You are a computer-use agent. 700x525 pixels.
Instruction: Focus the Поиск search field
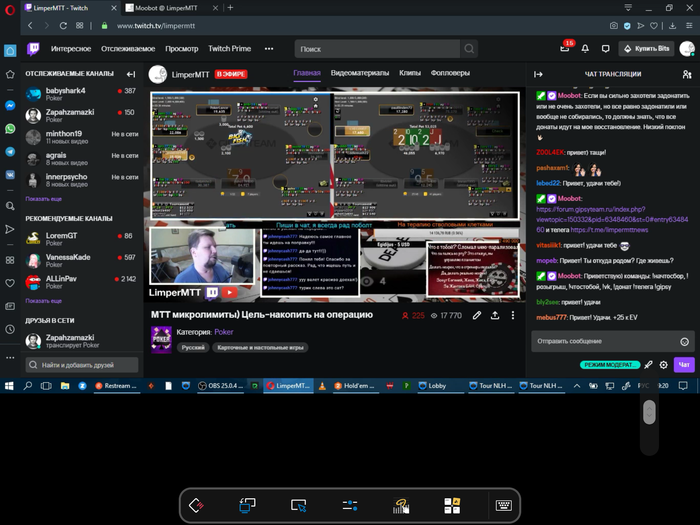[x=377, y=49]
